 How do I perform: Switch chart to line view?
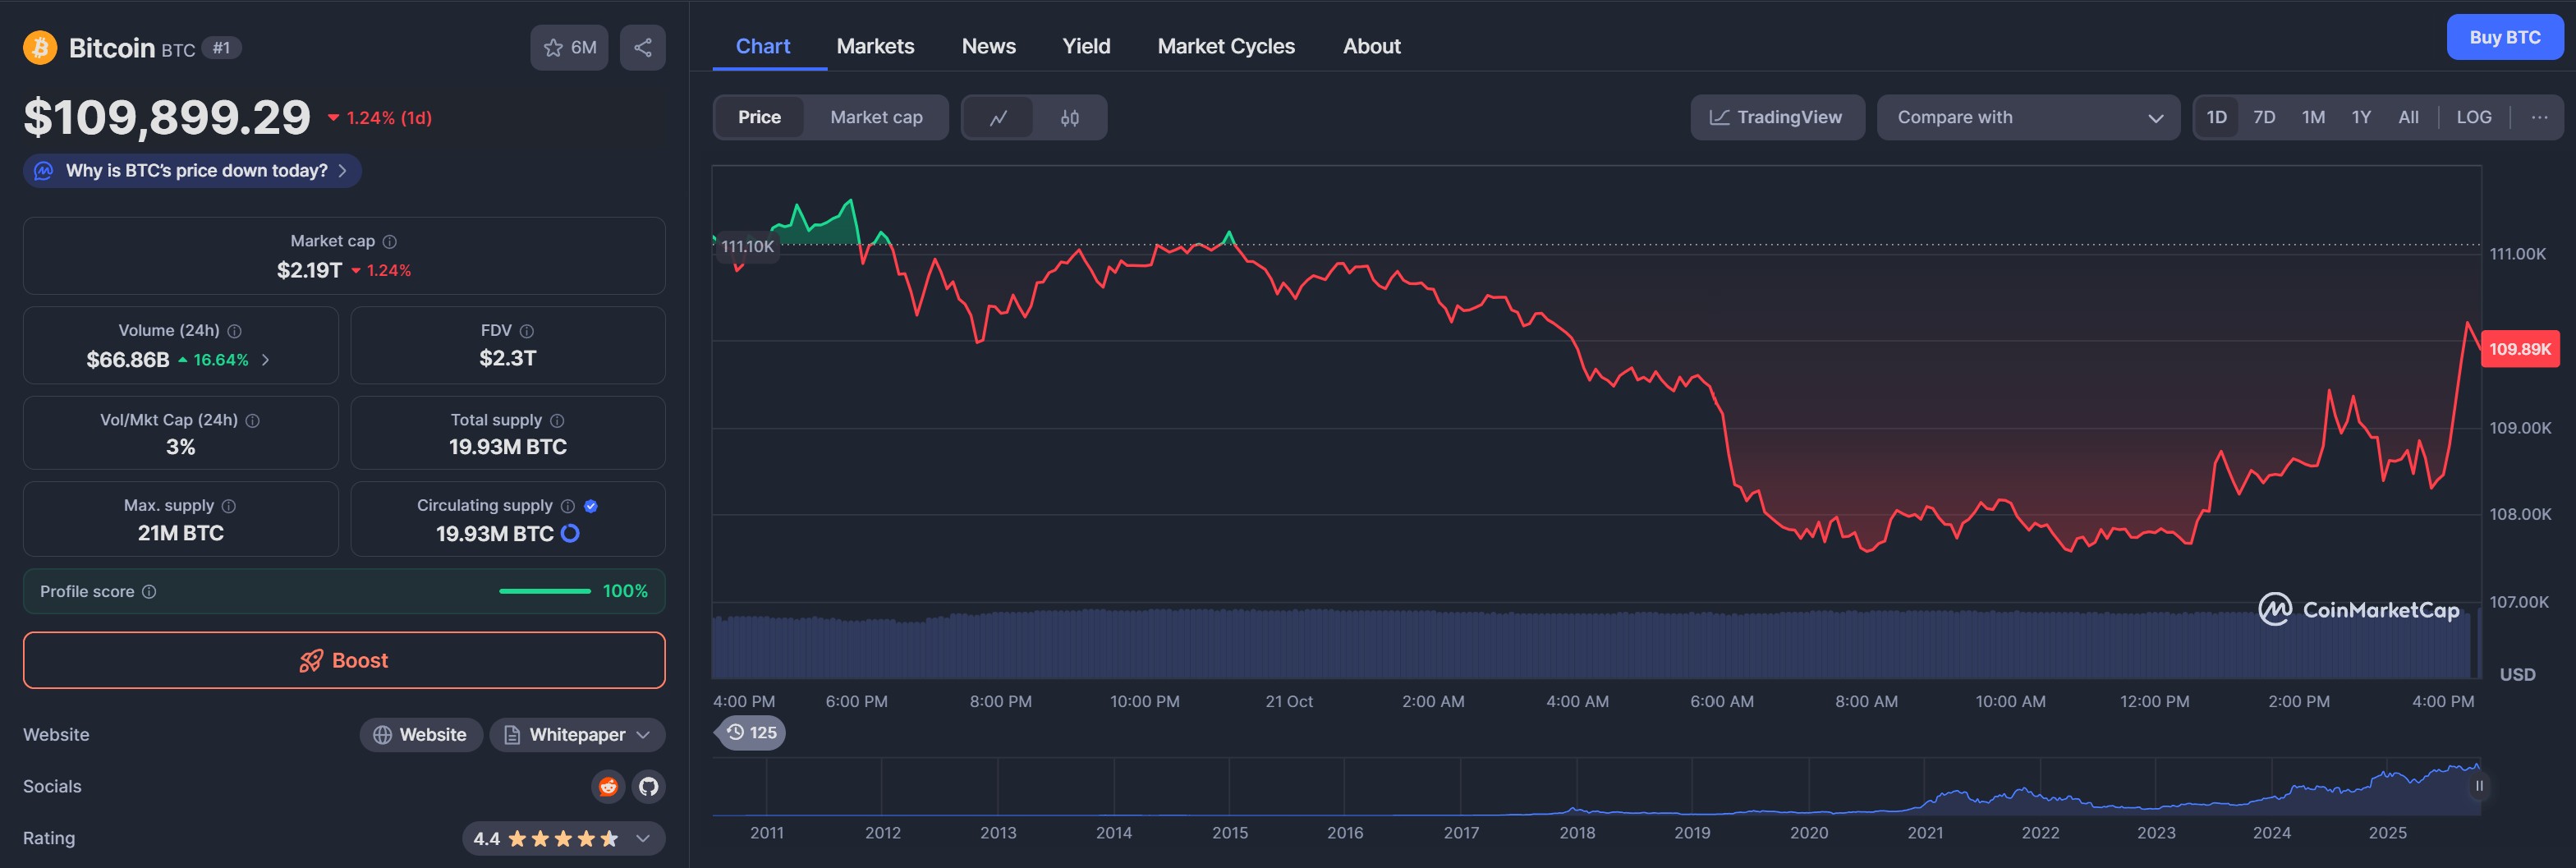(x=998, y=118)
